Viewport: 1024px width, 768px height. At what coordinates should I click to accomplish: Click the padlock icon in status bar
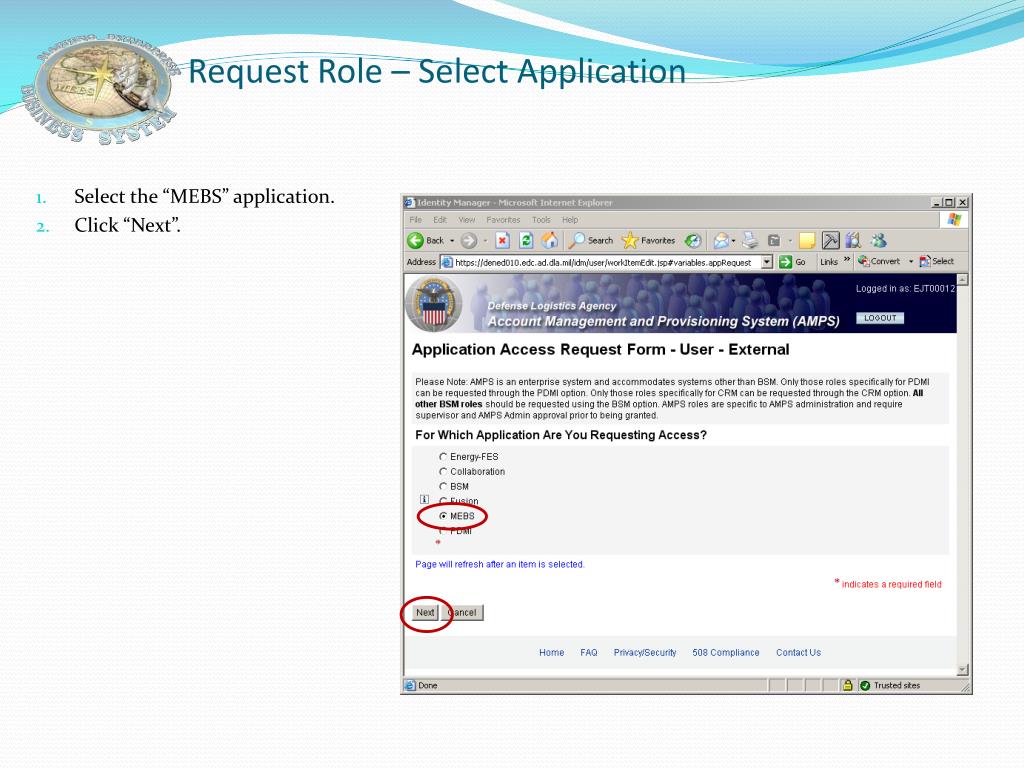click(848, 685)
